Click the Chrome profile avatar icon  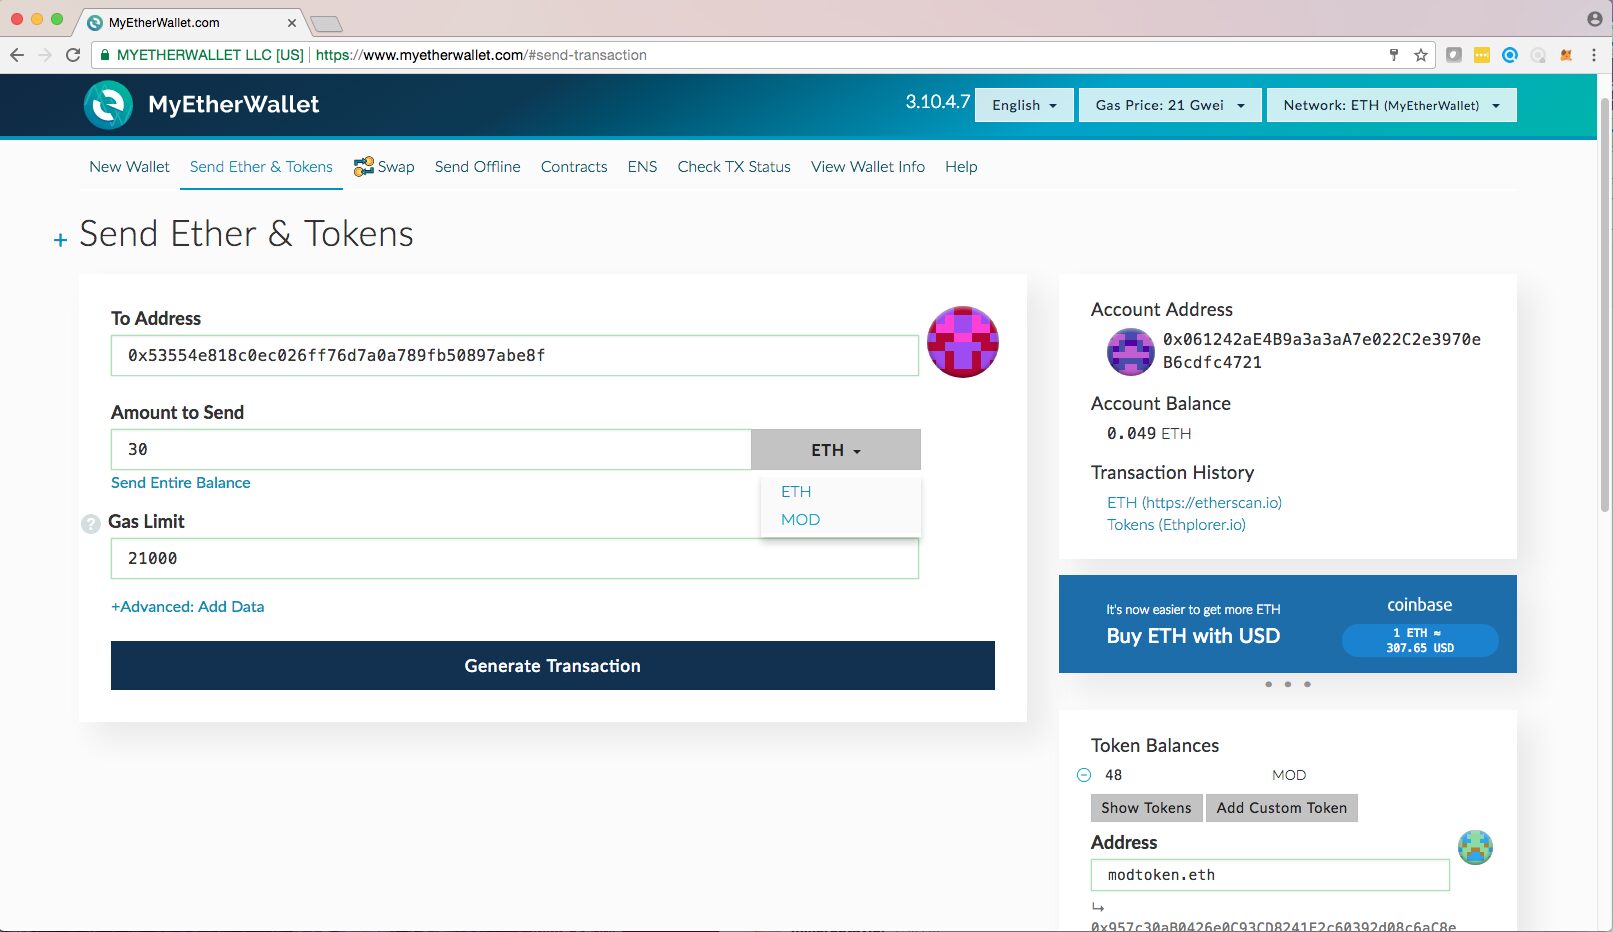point(1595,19)
